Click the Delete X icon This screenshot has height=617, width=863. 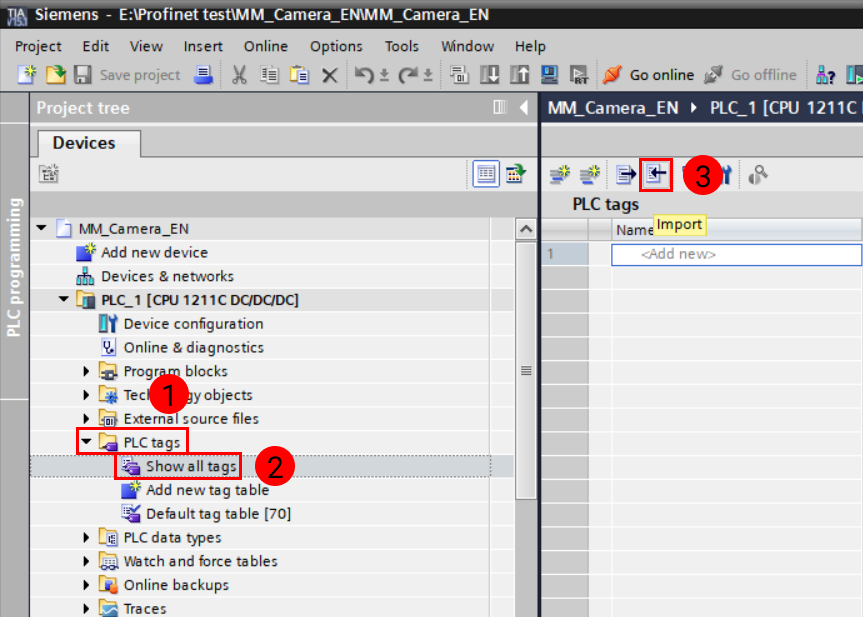point(330,75)
